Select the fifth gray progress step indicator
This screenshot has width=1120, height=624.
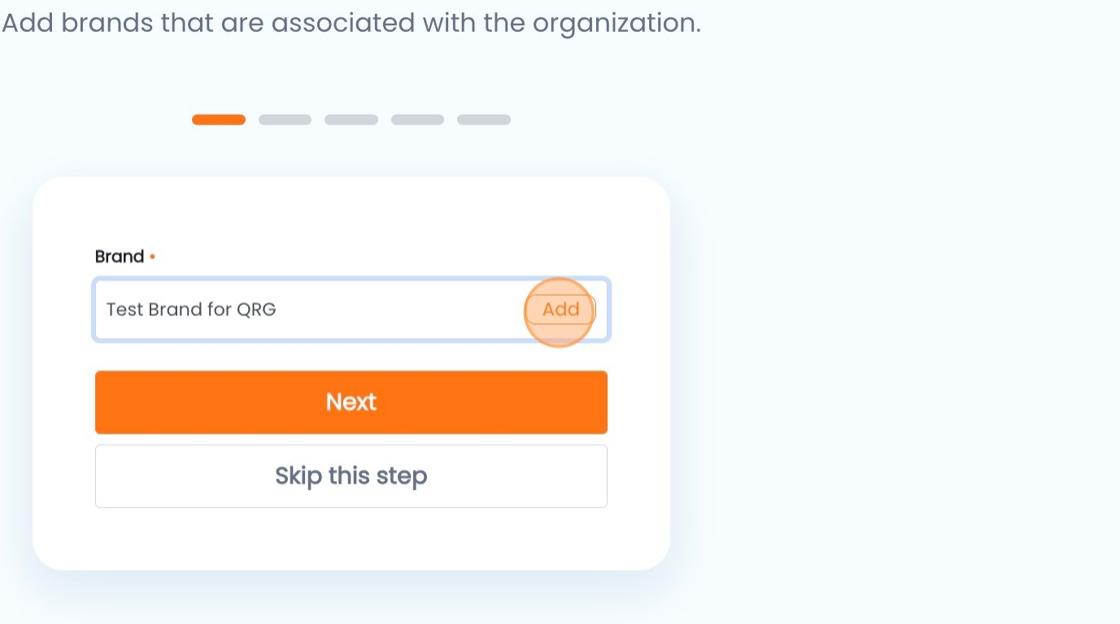tap(484, 119)
